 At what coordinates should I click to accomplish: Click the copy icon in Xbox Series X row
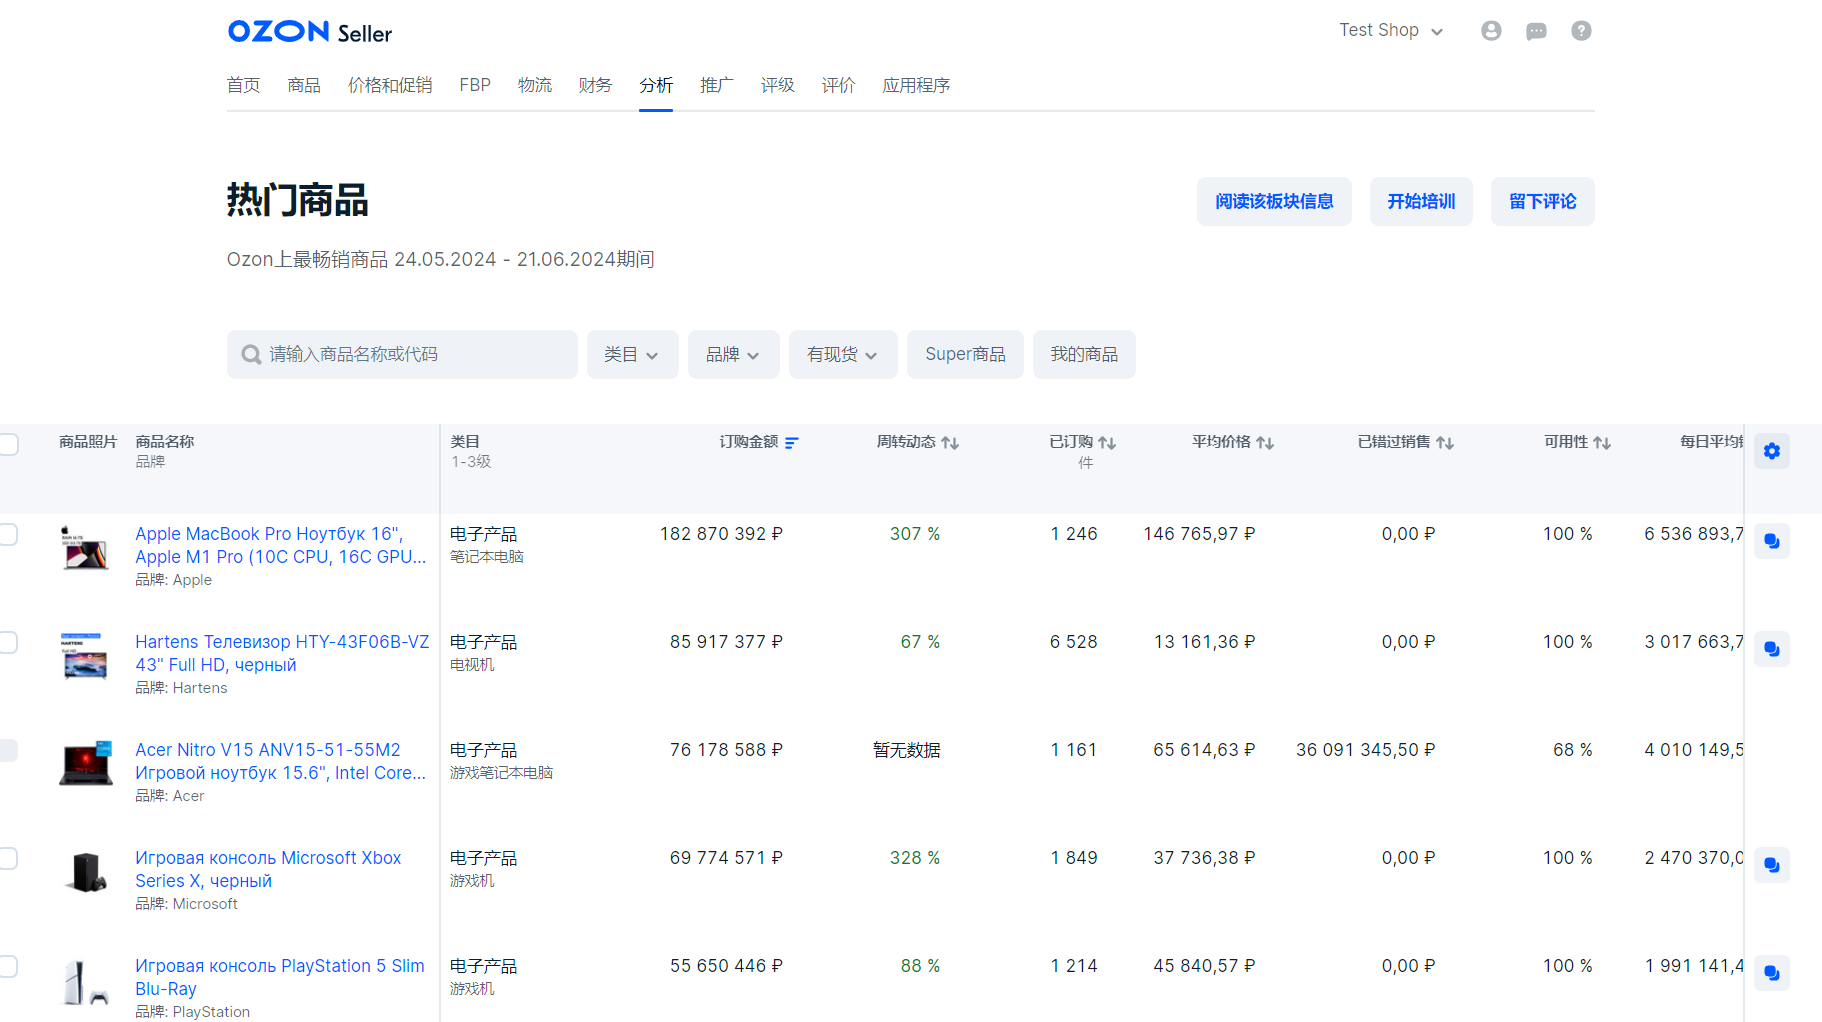1772,865
